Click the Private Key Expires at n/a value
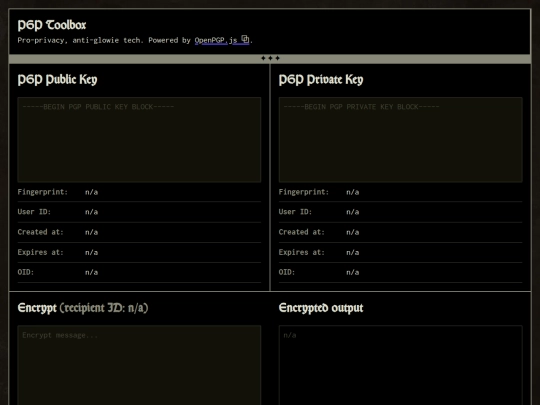 (x=353, y=252)
